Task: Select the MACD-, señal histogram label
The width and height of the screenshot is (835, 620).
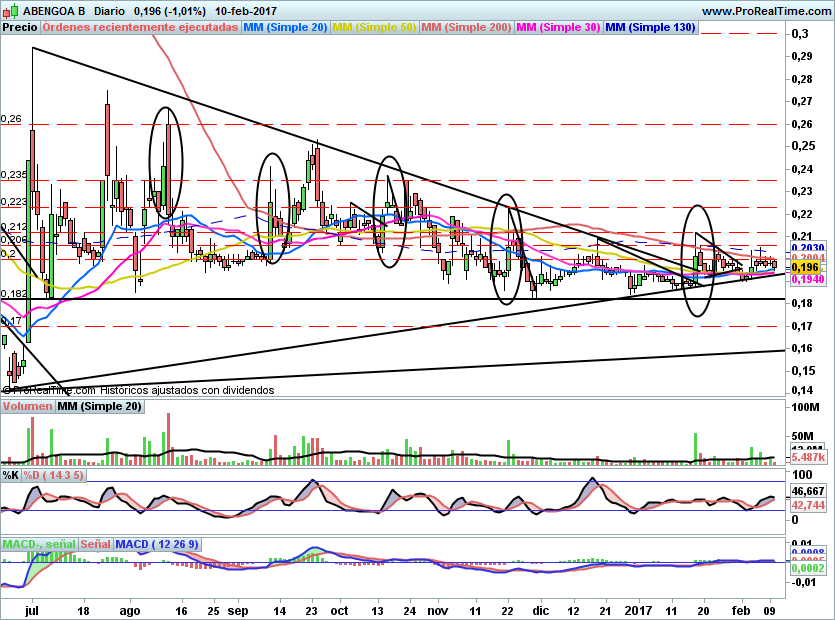Action: pyautogui.click(x=39, y=544)
